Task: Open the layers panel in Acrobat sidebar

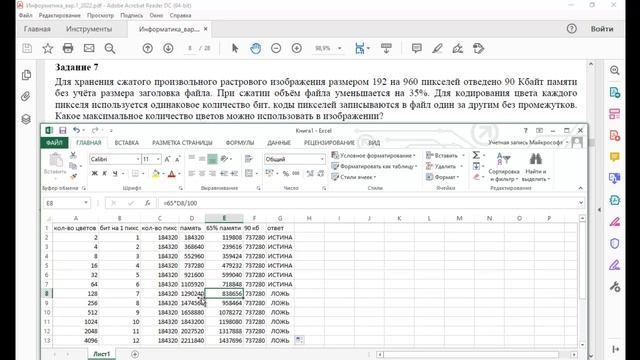Action: 26,119
